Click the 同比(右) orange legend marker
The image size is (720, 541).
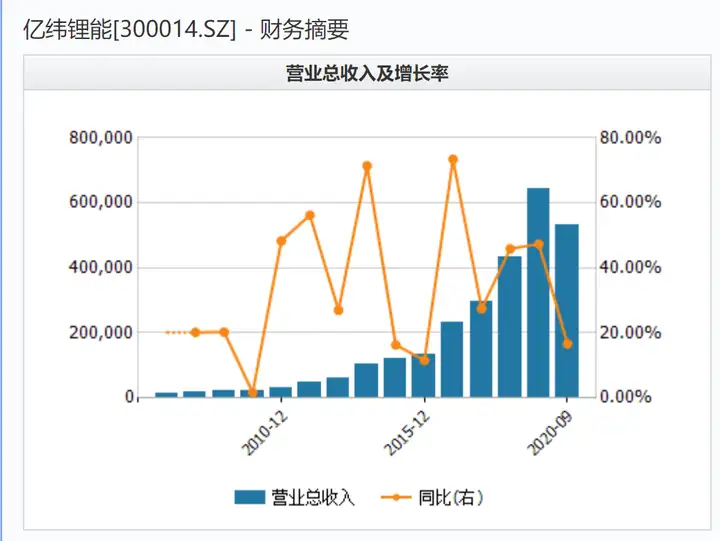click(396, 497)
